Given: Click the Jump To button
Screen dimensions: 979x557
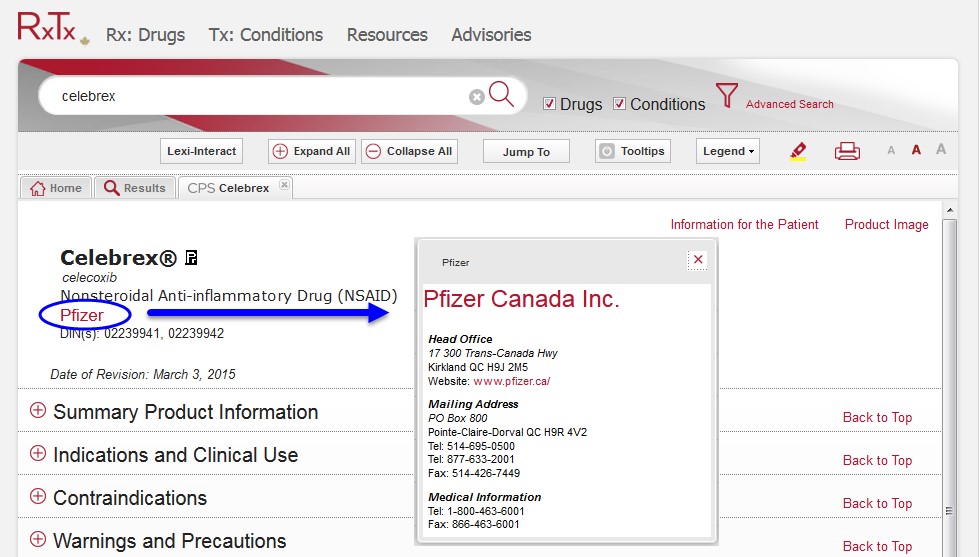Looking at the screenshot, I should [x=526, y=152].
